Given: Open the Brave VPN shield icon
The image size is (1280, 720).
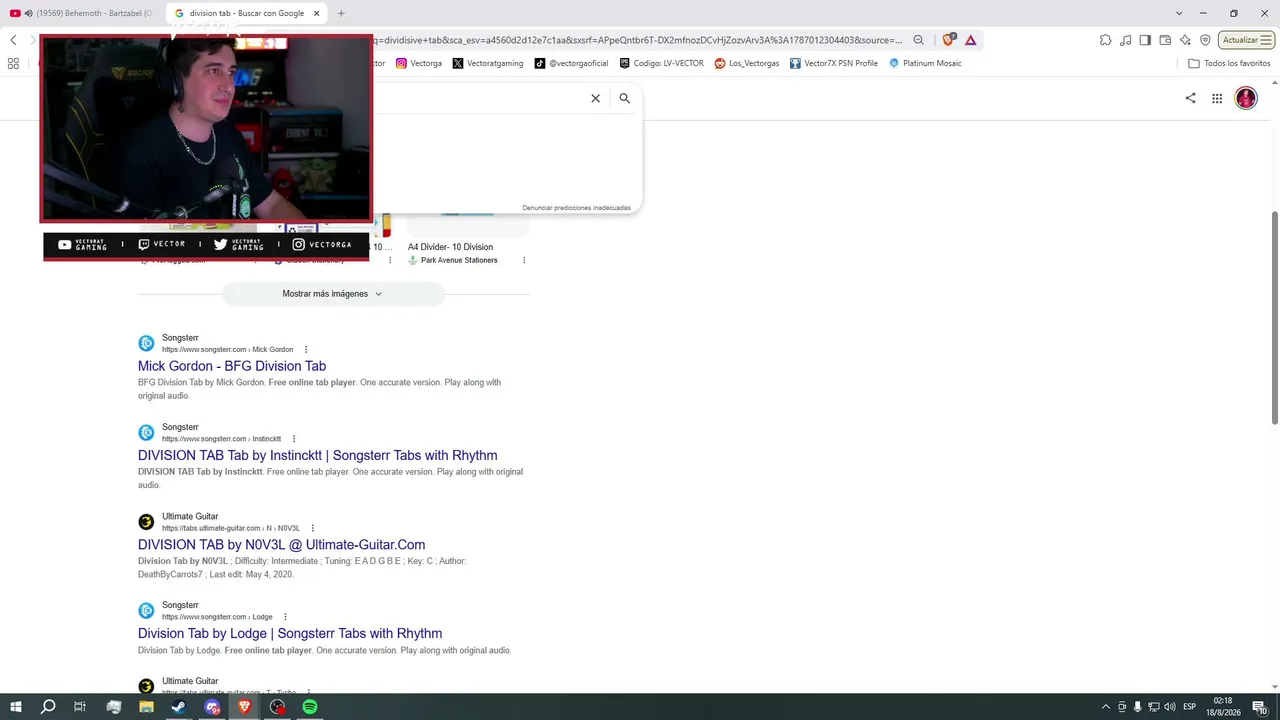Looking at the screenshot, I should coord(1205,40).
